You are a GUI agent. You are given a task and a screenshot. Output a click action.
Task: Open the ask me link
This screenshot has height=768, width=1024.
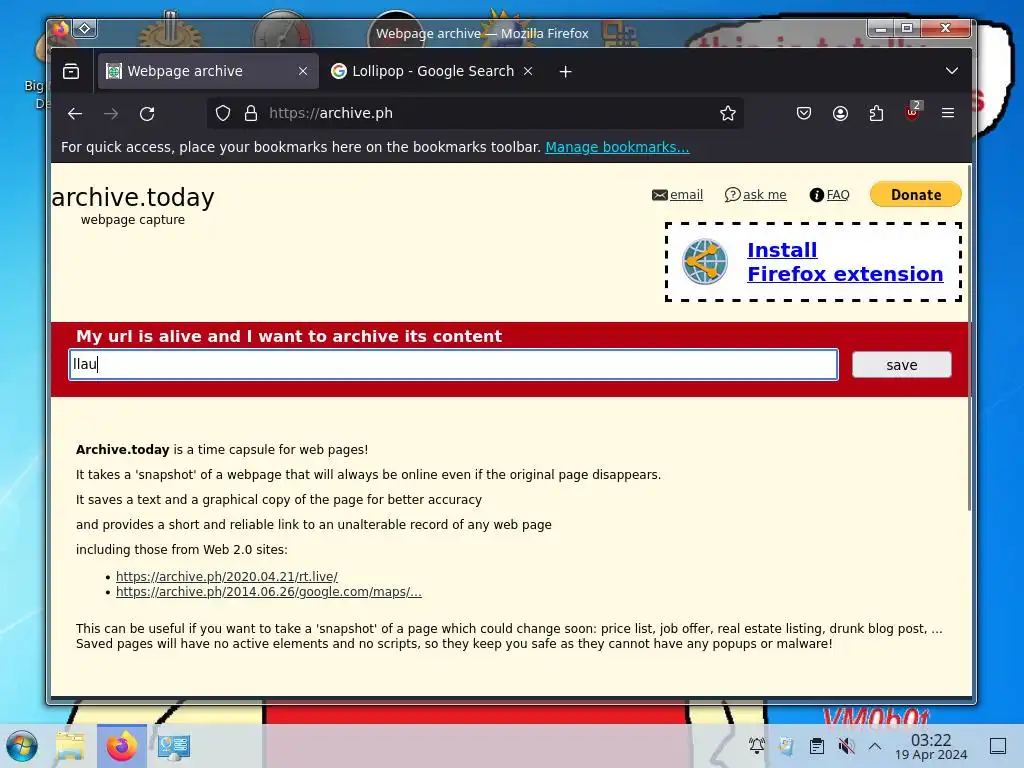764,195
